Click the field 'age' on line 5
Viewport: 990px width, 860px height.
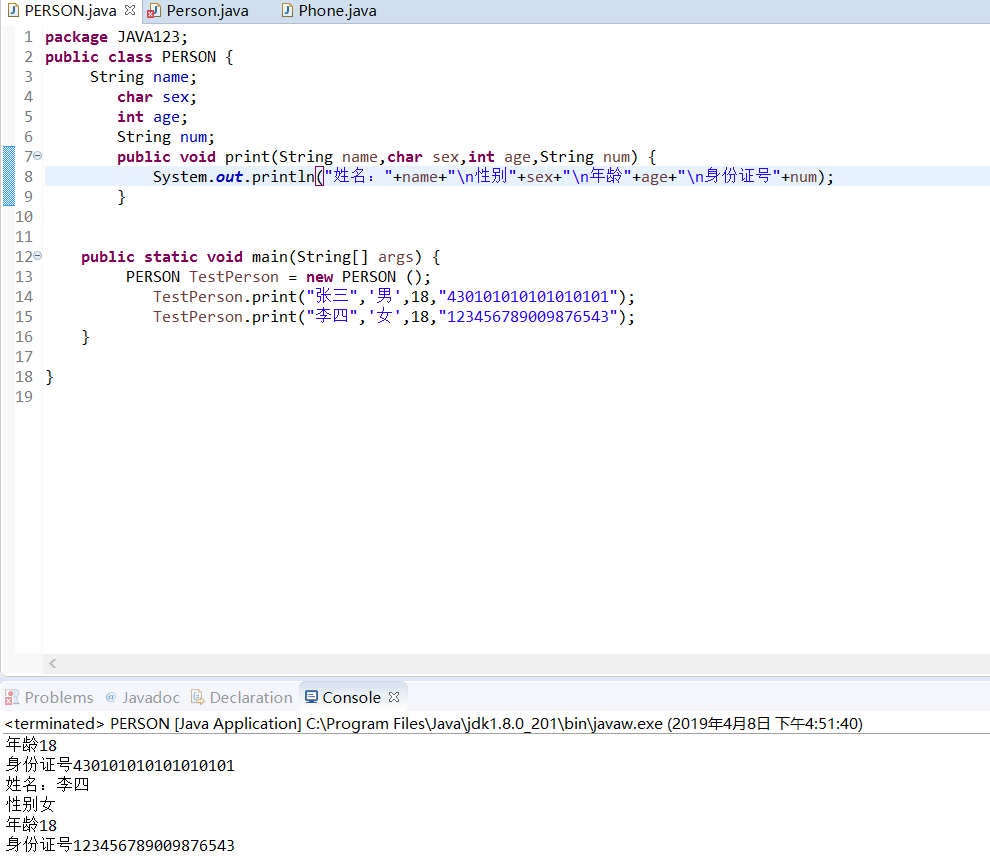click(166, 117)
